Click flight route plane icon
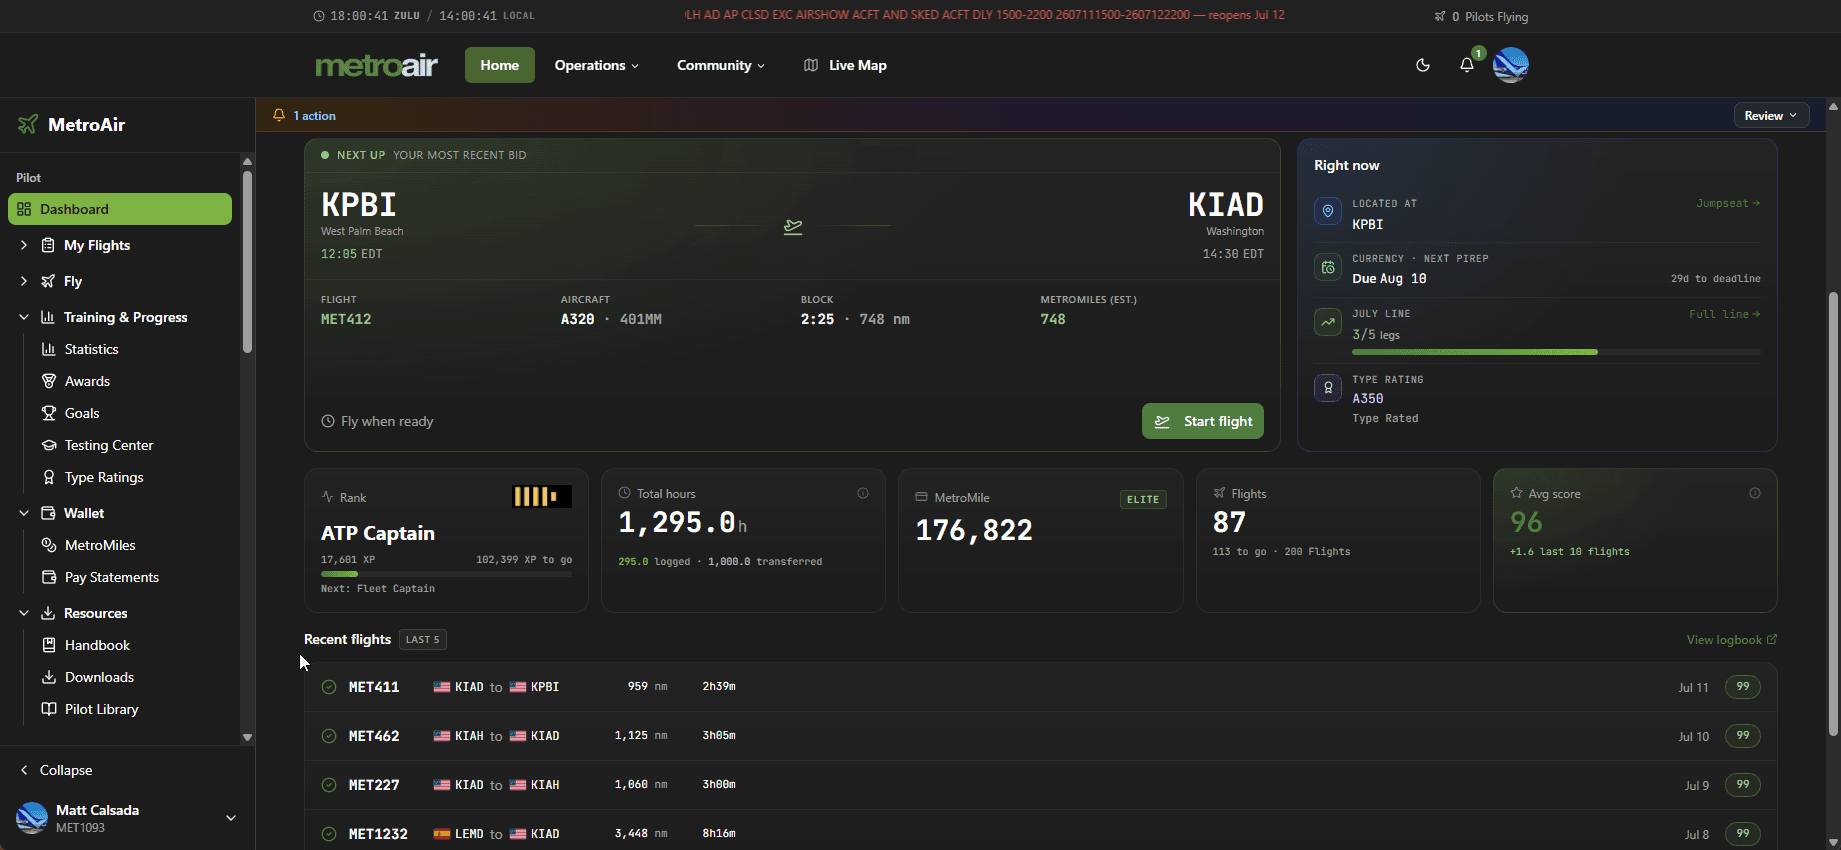 tap(793, 227)
